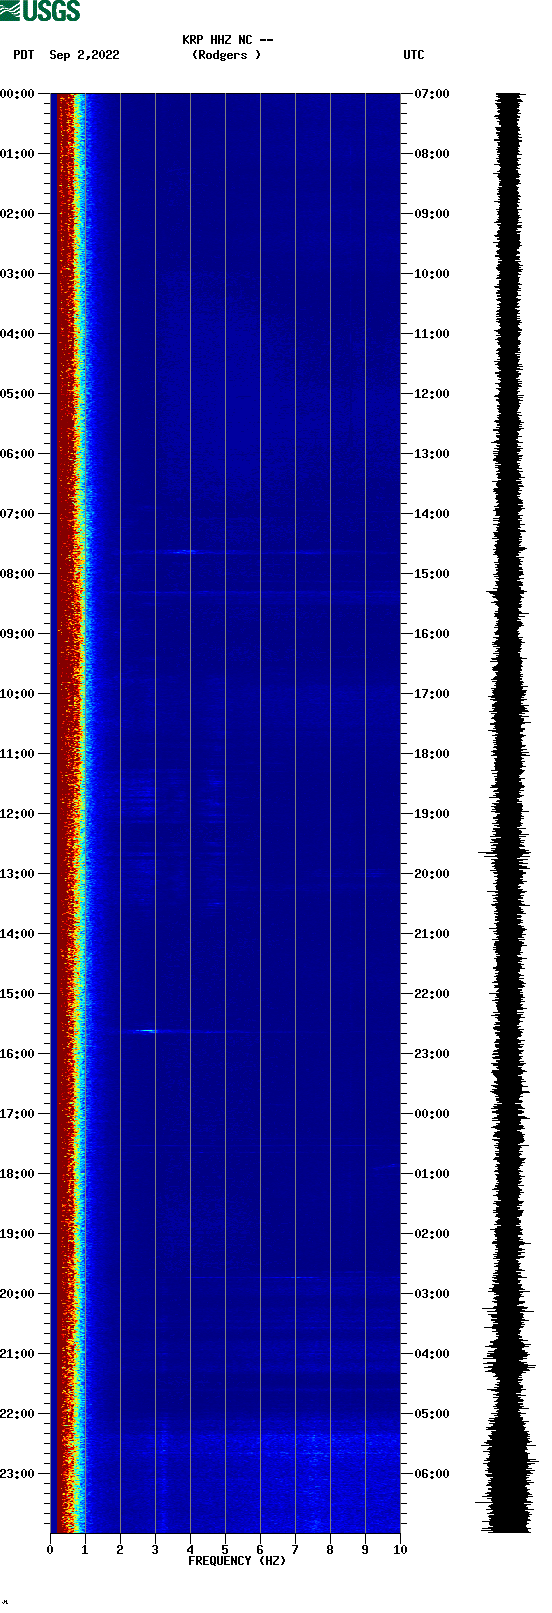
Task: Click the 06:00 PDT time label
Action: click(18, 454)
